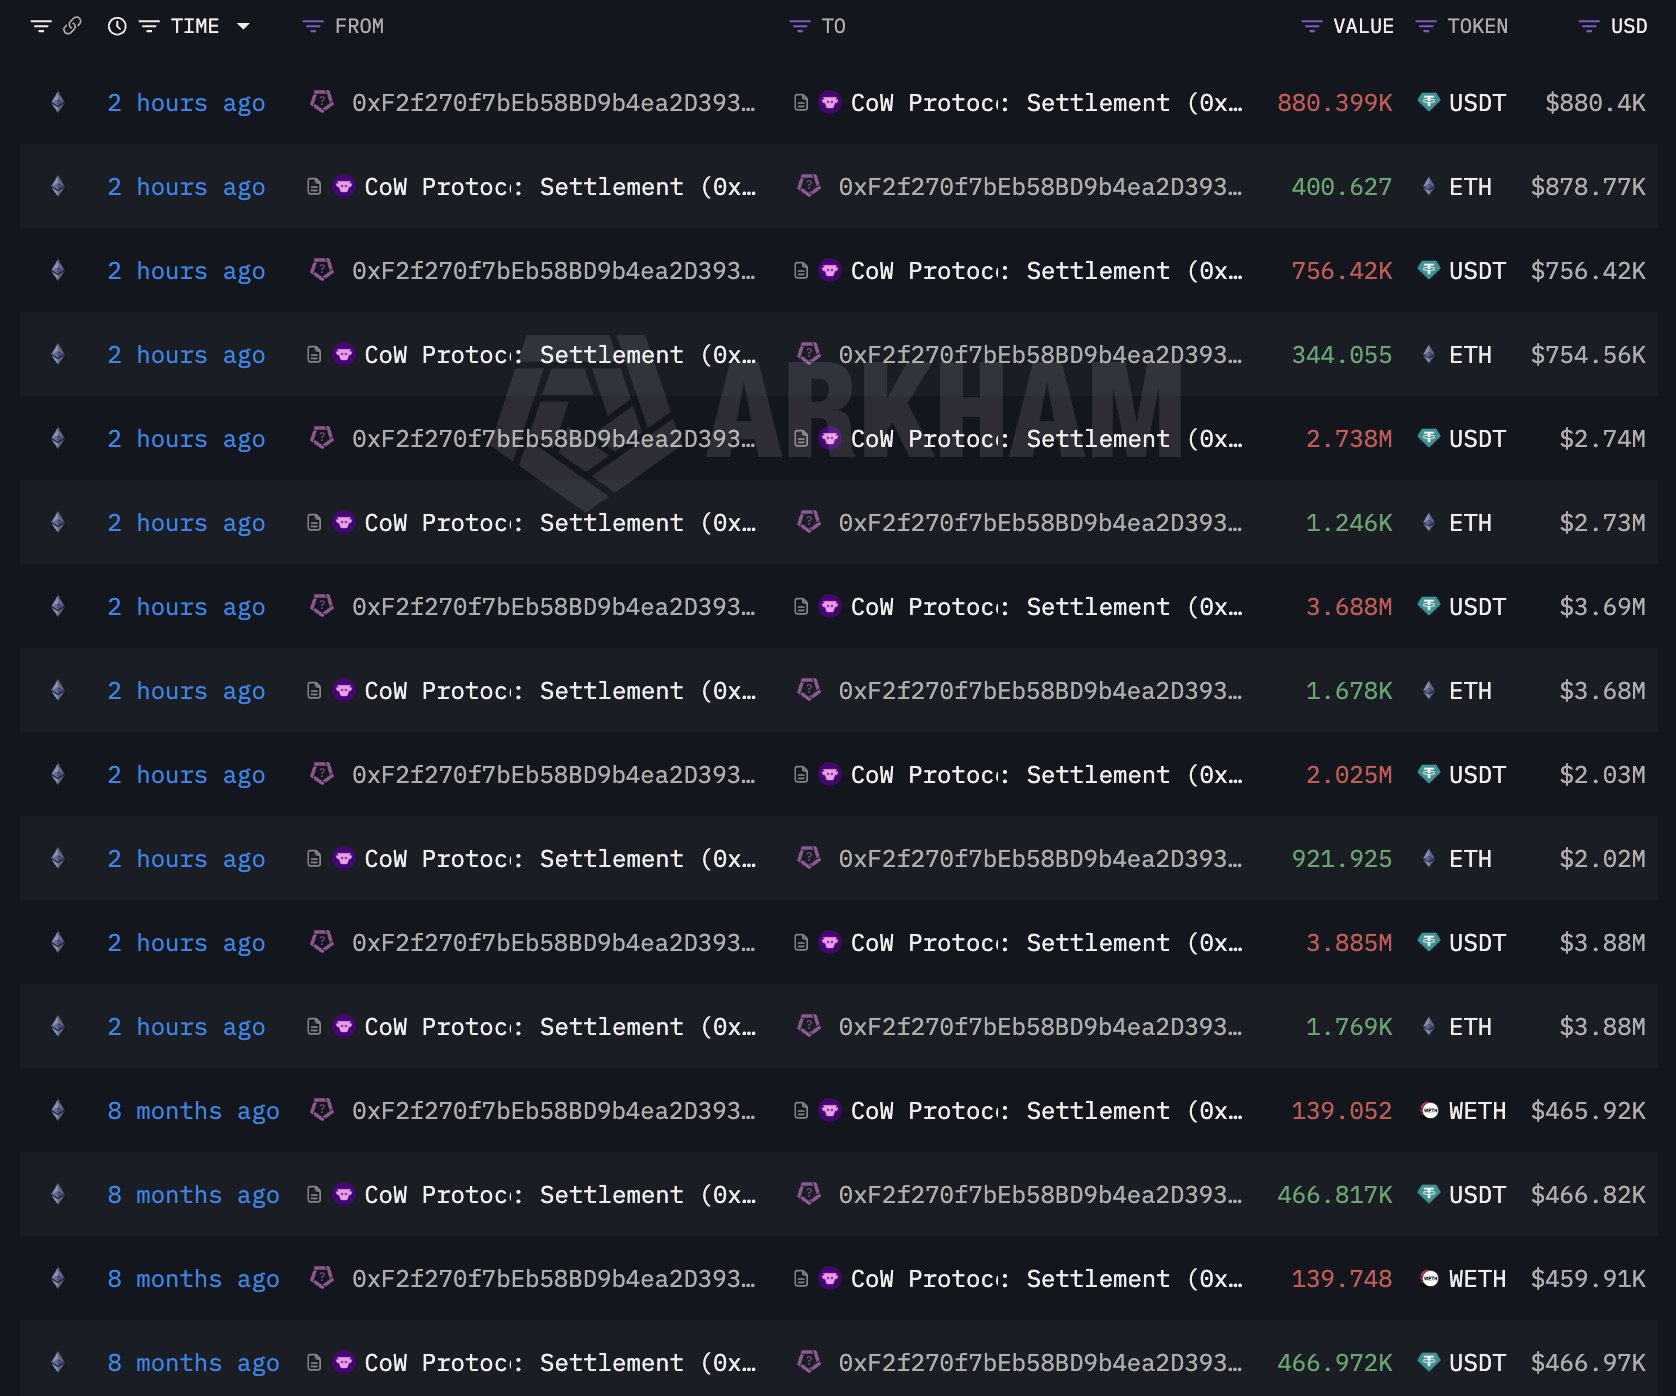Open the VALUE column filter
The width and height of the screenshot is (1676, 1396).
click(x=1312, y=26)
